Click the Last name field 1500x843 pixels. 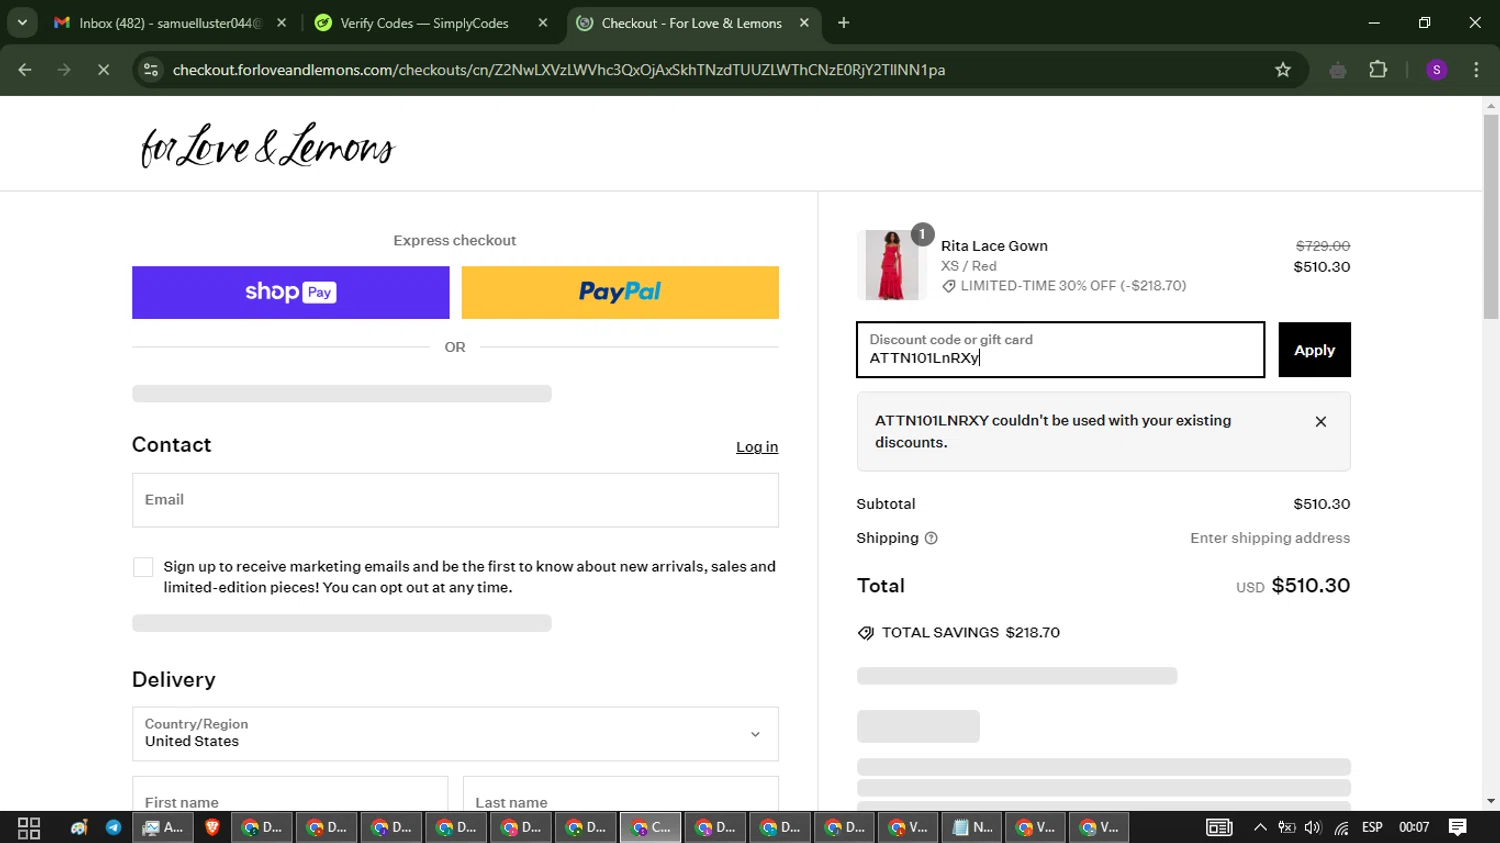click(620, 795)
